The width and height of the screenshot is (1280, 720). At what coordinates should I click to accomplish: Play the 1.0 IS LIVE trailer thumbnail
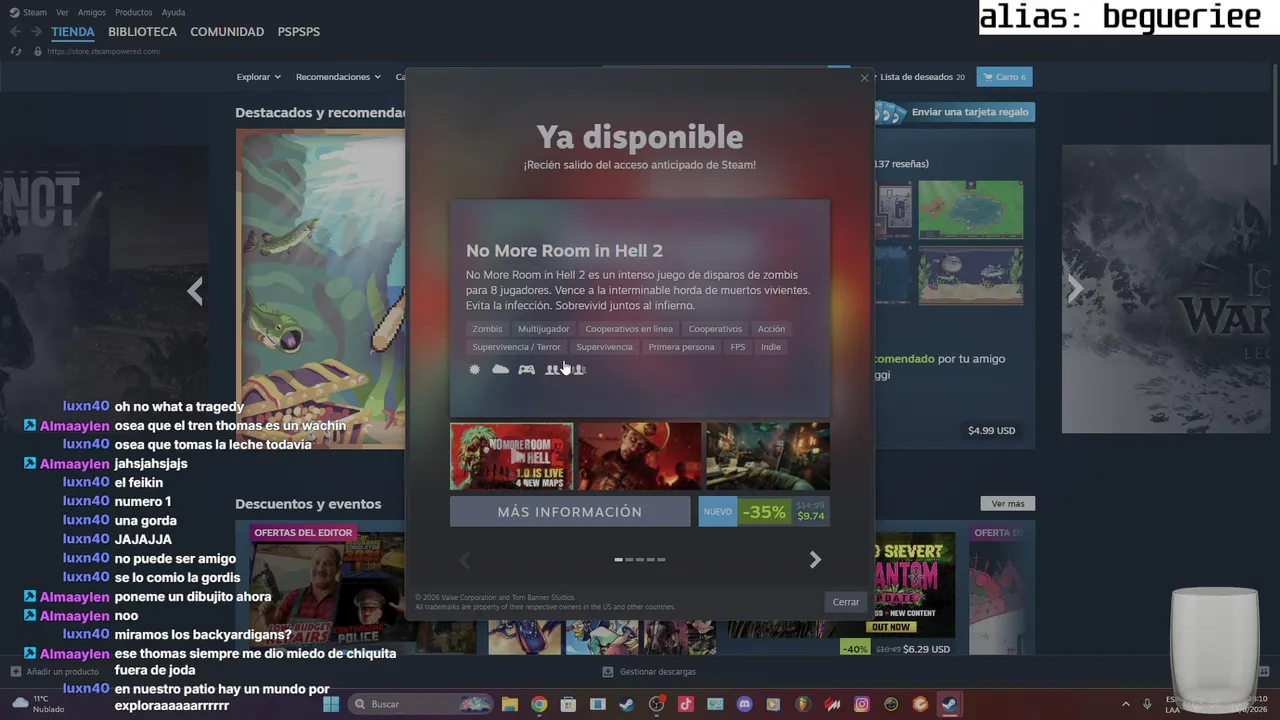click(x=511, y=456)
